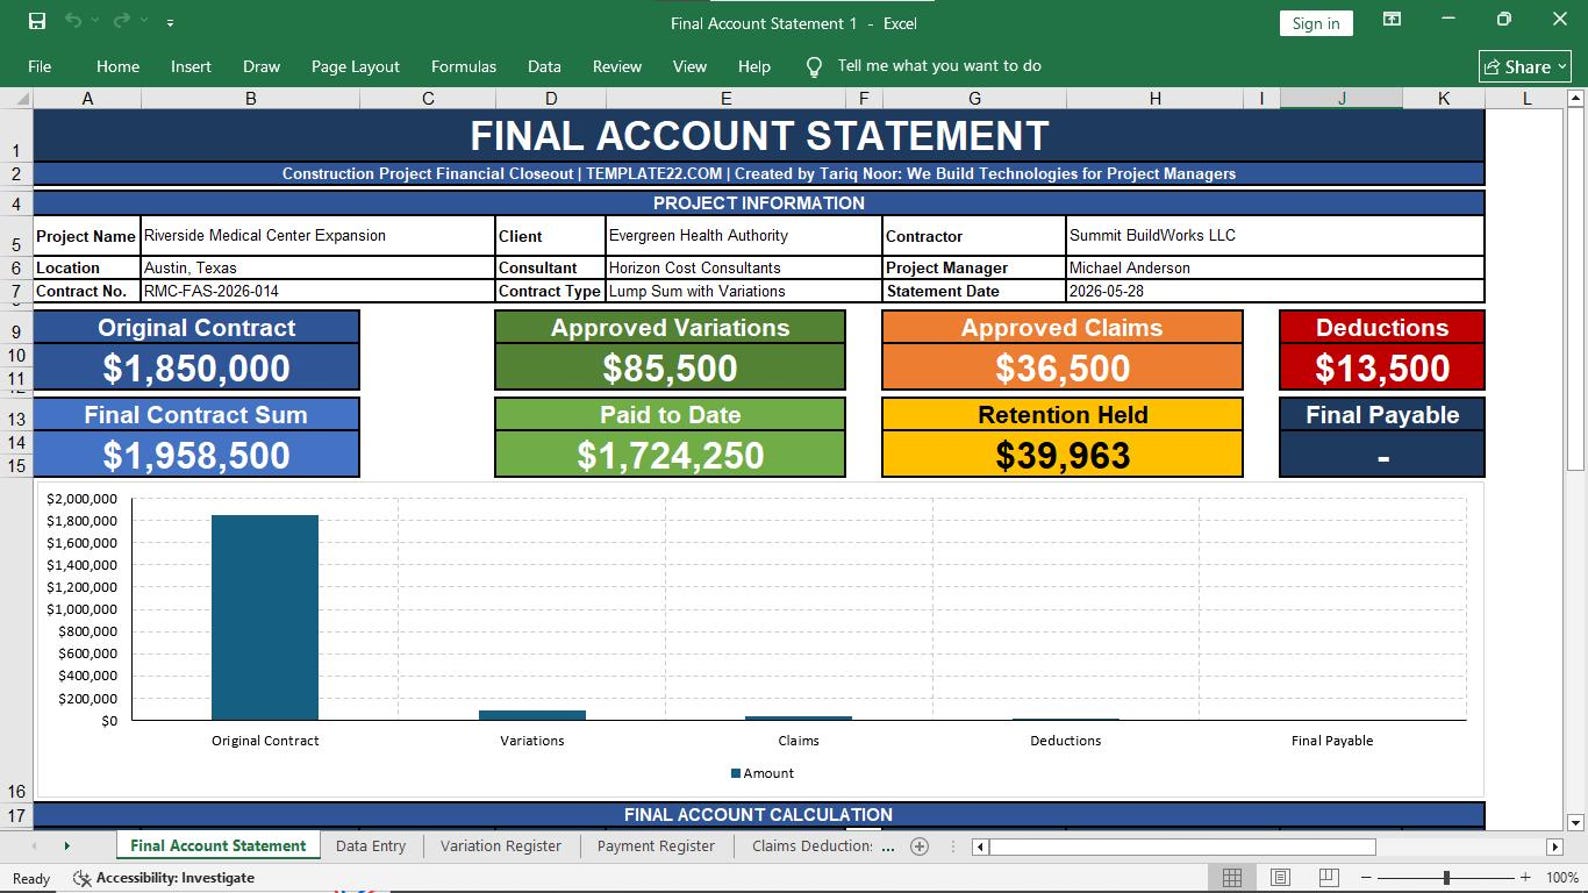Select the Deductions $13,500 value

pos(1382,368)
